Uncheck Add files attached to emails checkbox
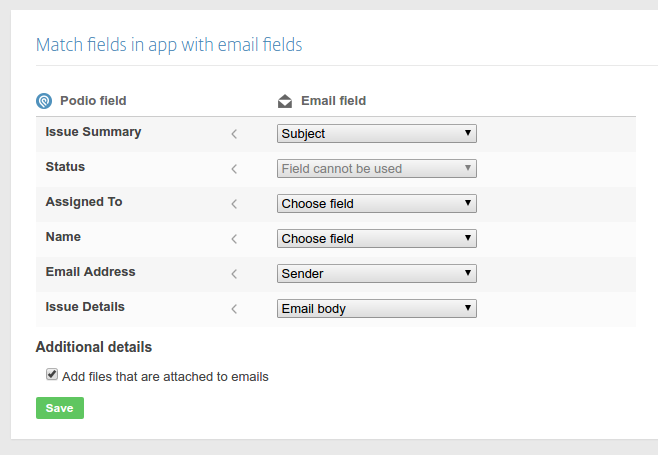Image resolution: width=658 pixels, height=455 pixels. (52, 374)
